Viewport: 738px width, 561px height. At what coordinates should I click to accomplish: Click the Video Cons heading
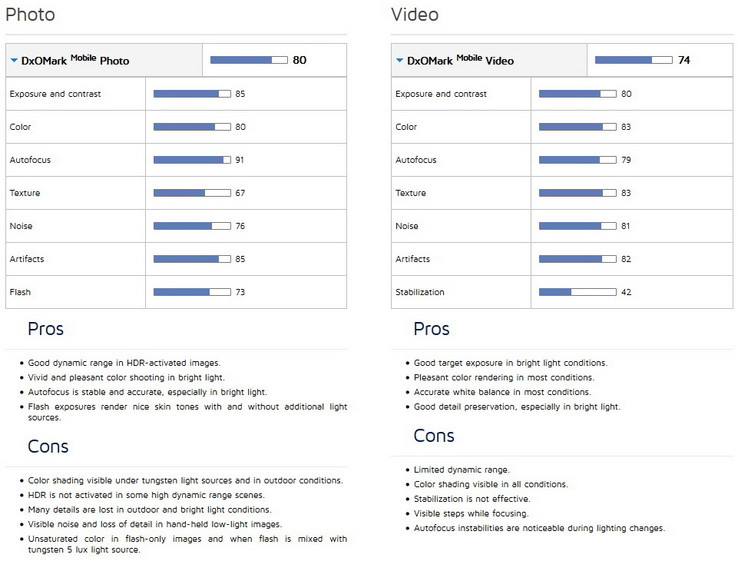point(434,436)
